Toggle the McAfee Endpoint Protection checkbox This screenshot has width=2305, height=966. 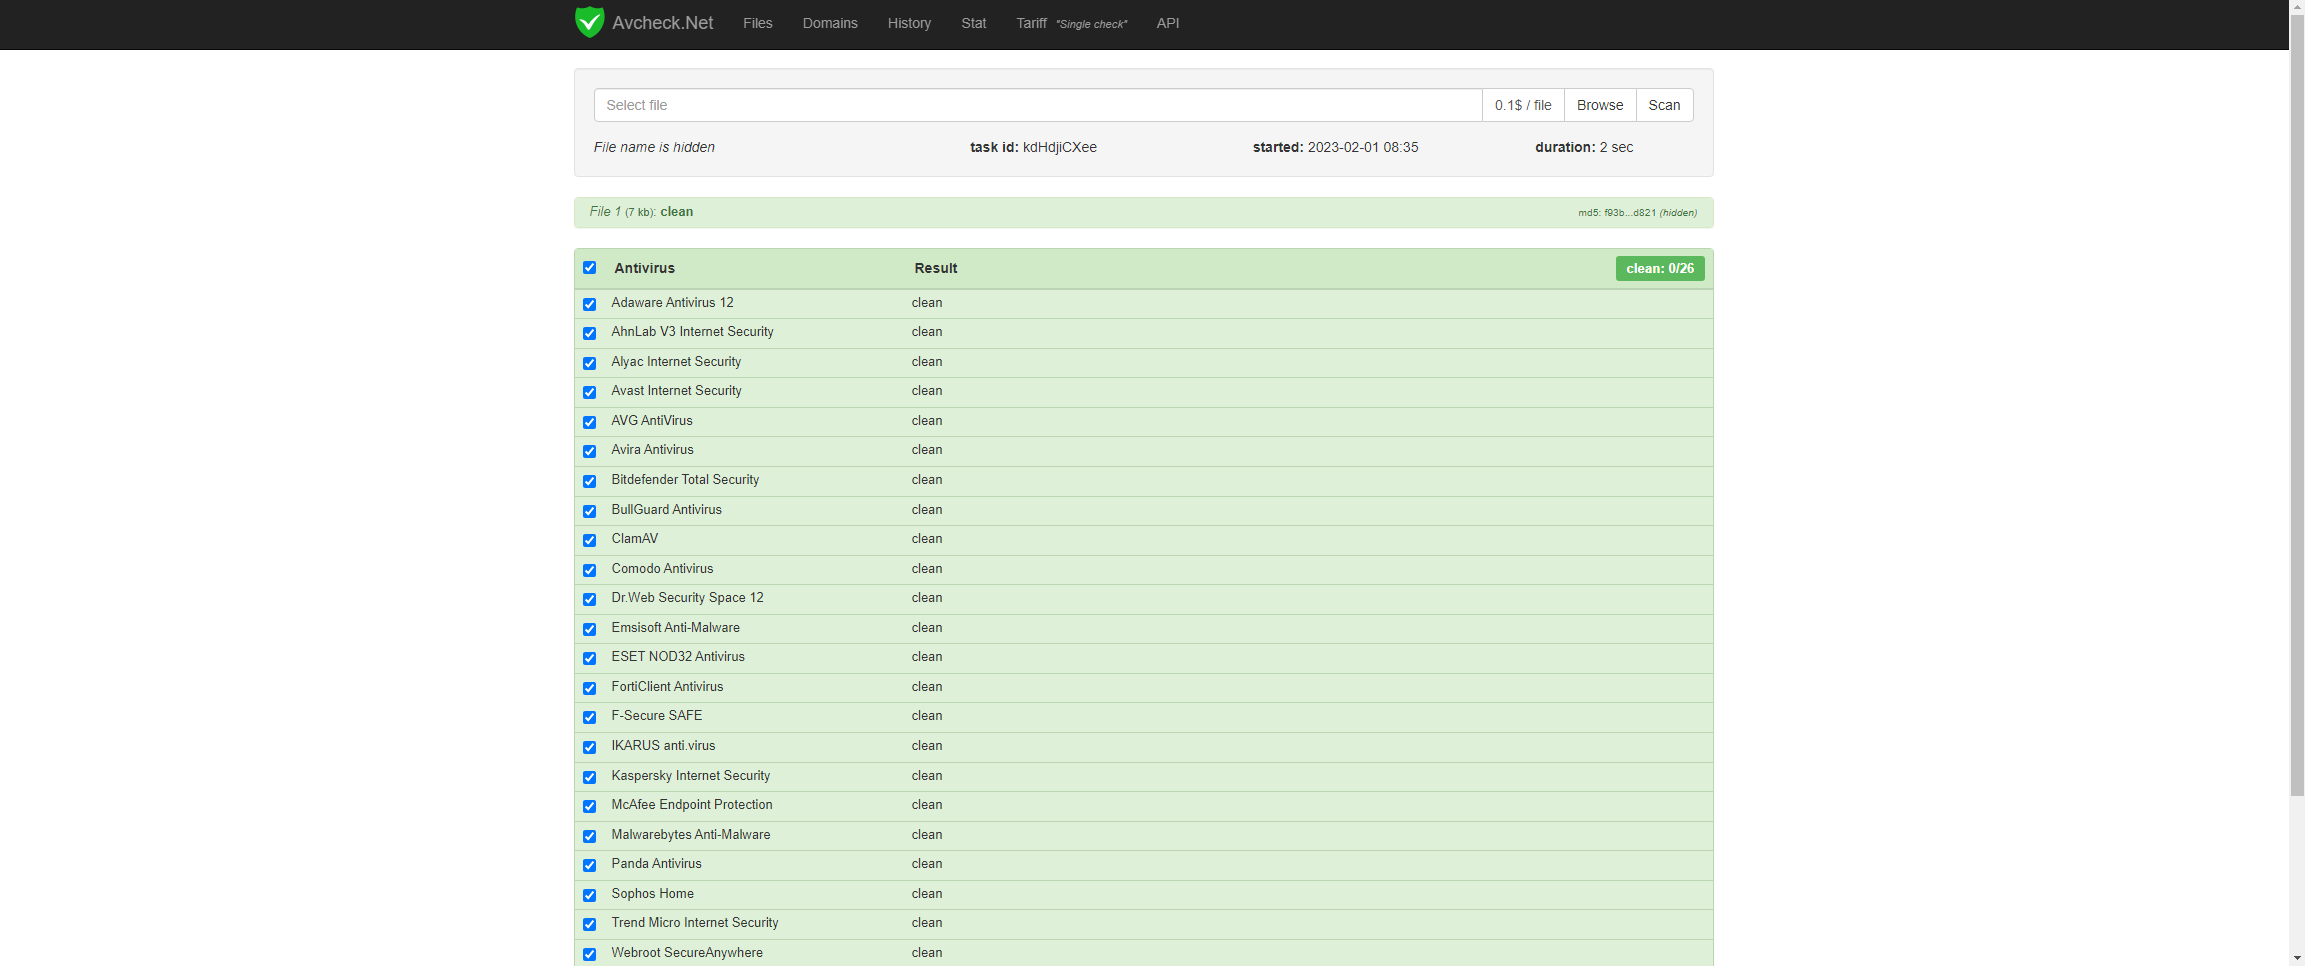tap(590, 806)
